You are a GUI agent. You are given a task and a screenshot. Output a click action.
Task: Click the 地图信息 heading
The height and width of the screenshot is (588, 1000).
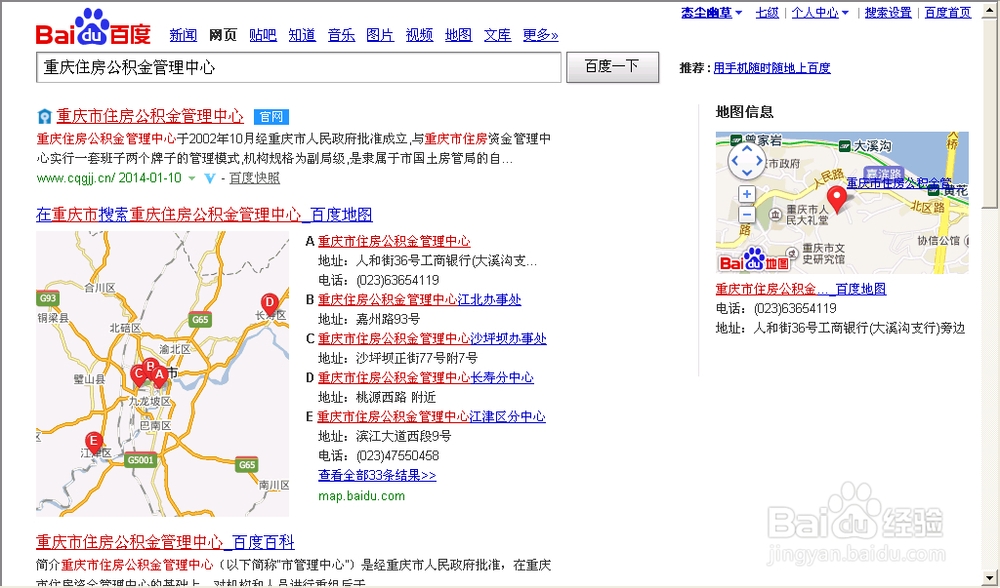point(744,112)
